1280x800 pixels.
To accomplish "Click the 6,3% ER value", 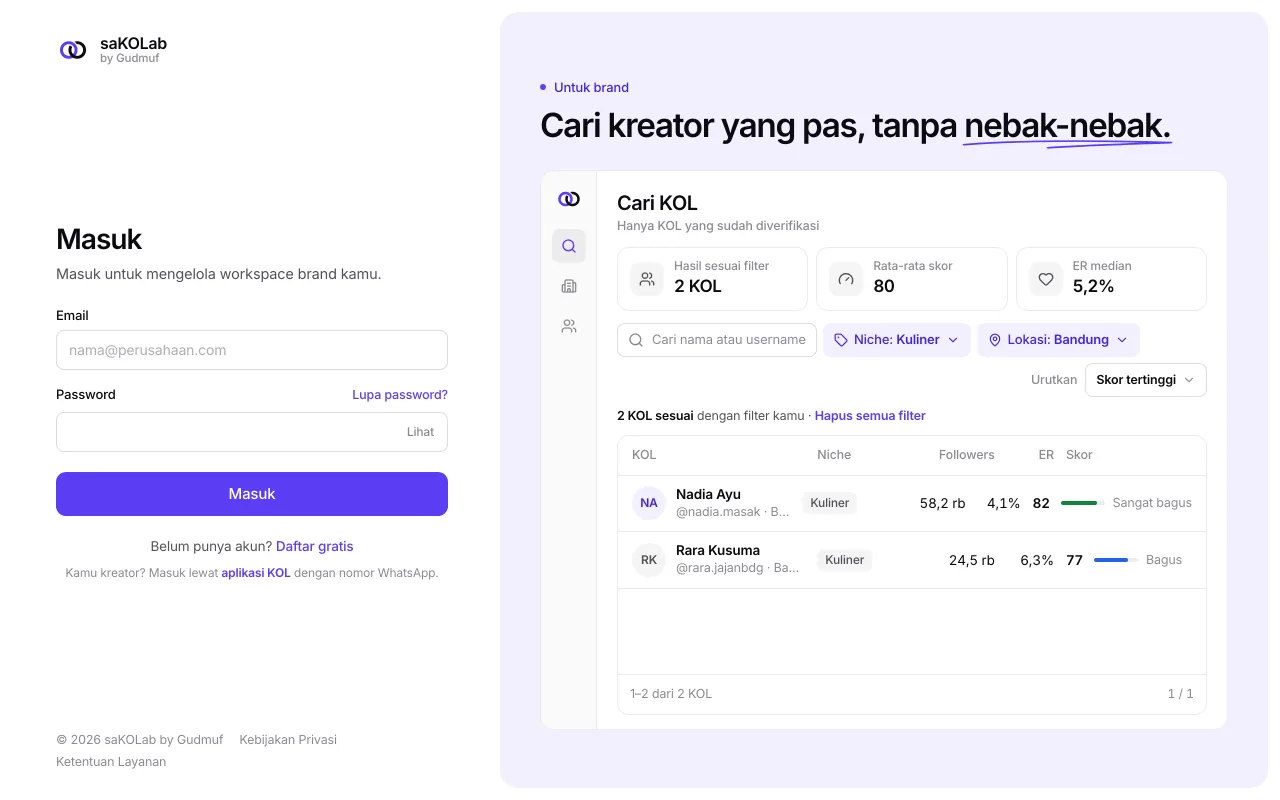I will pos(1037,560).
